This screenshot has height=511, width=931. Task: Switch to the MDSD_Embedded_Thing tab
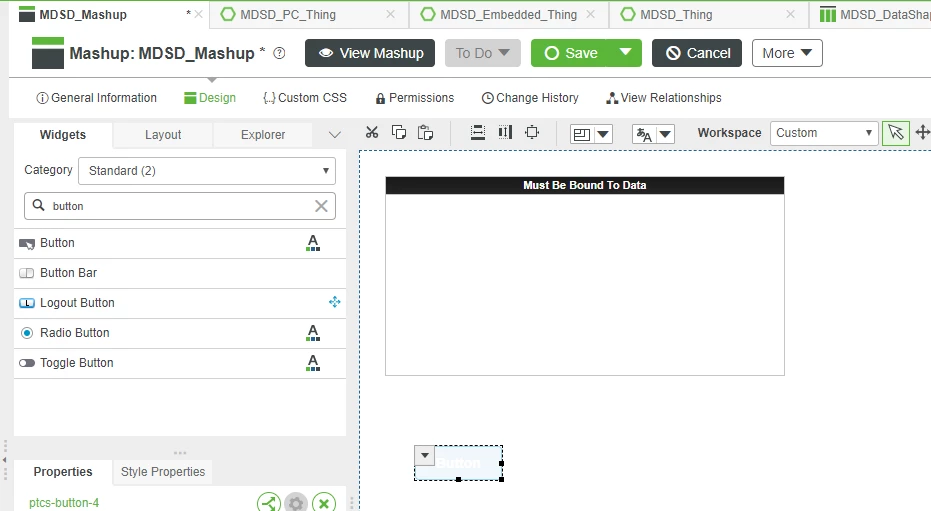pos(508,14)
